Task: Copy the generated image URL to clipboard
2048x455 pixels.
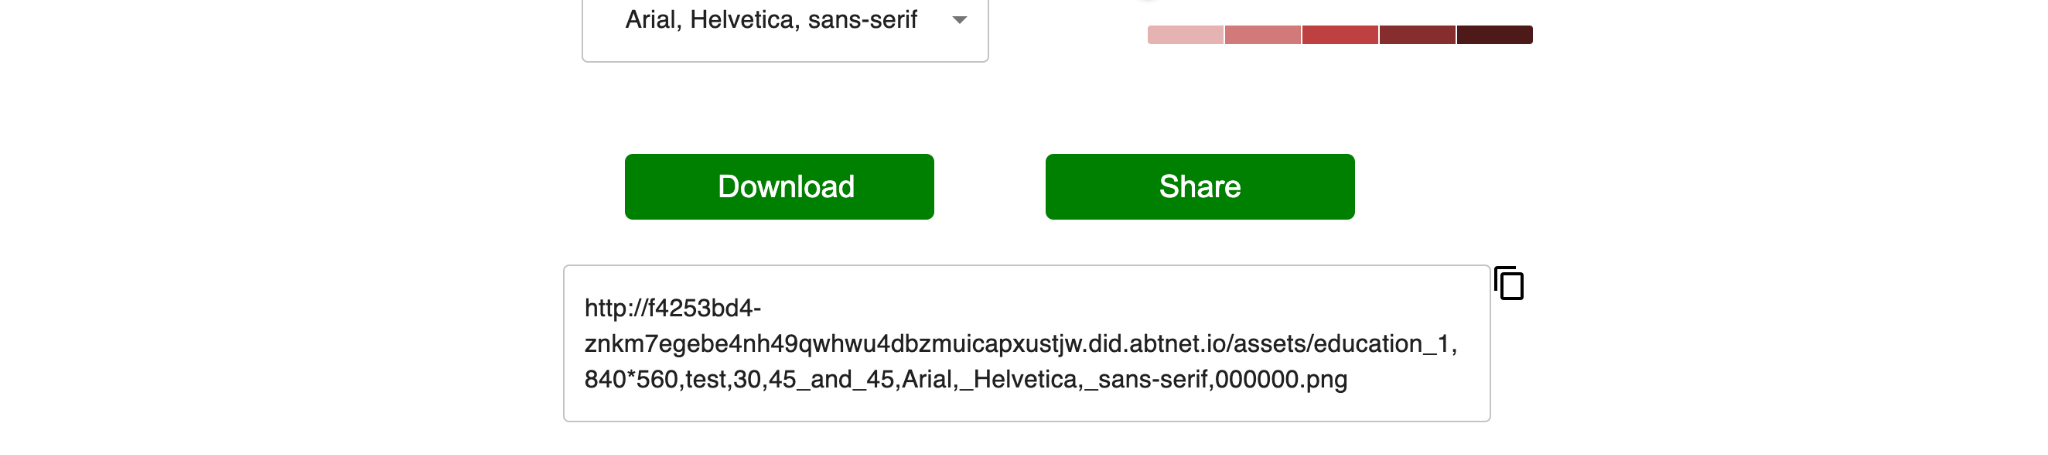Action: coord(1509,283)
